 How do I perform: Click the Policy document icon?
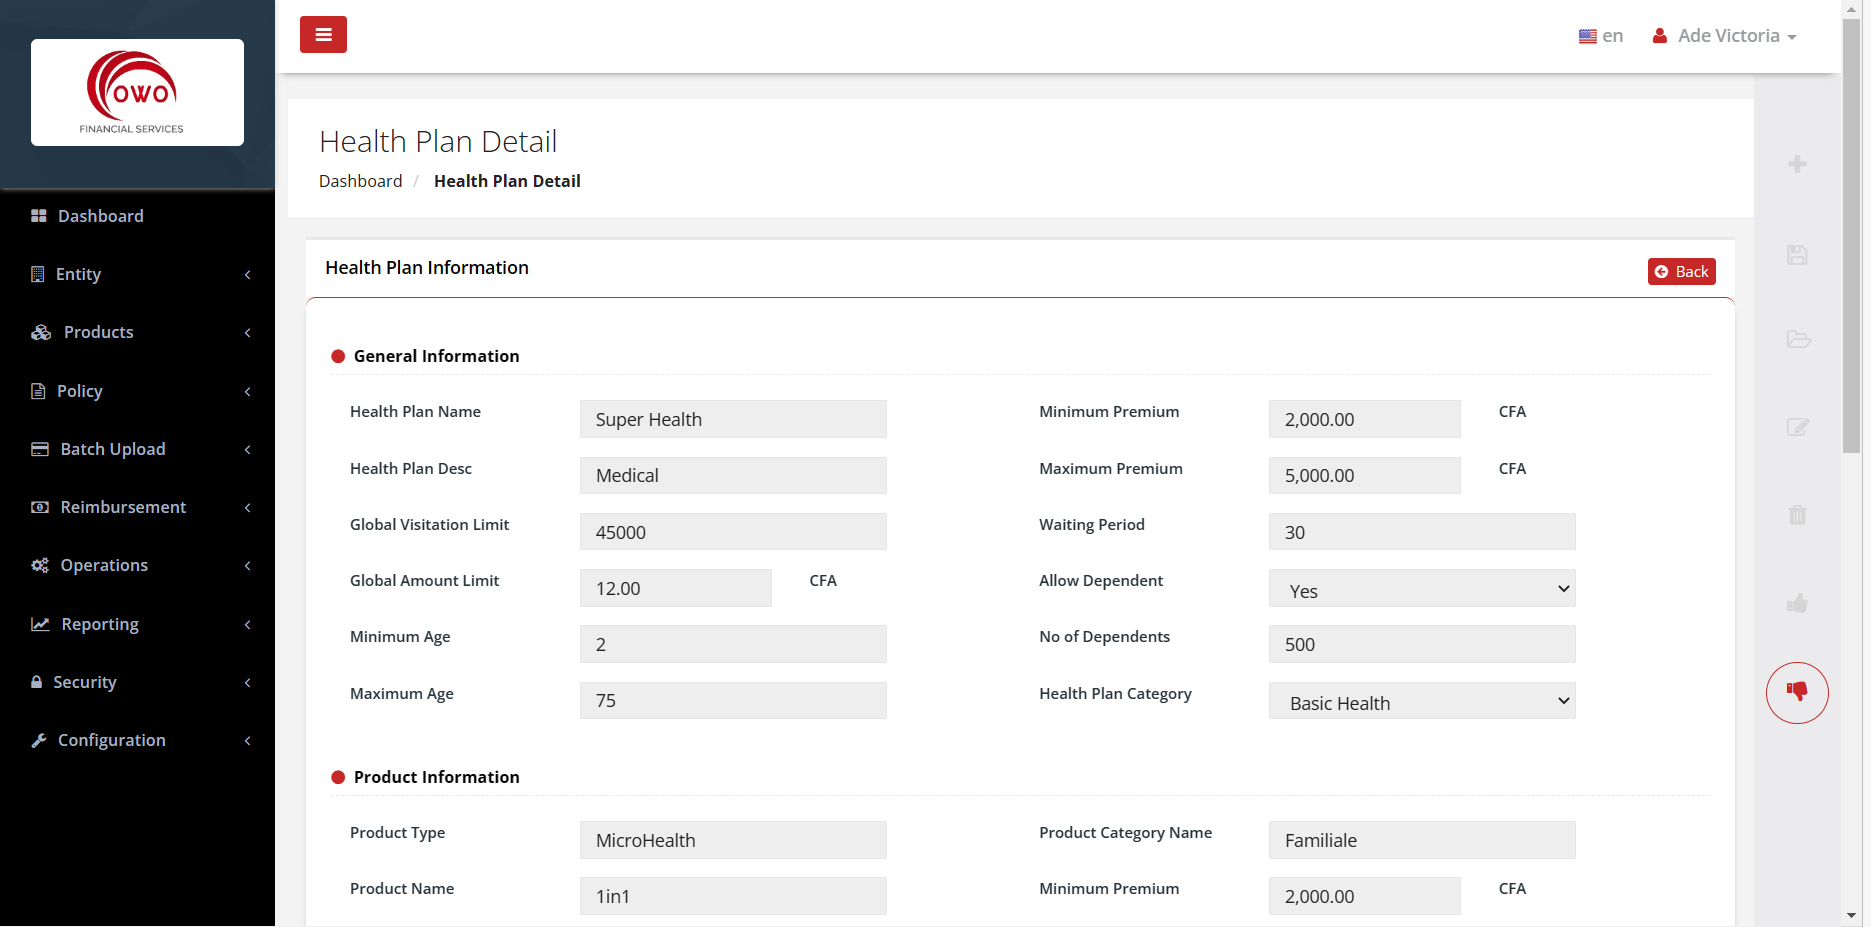(38, 391)
